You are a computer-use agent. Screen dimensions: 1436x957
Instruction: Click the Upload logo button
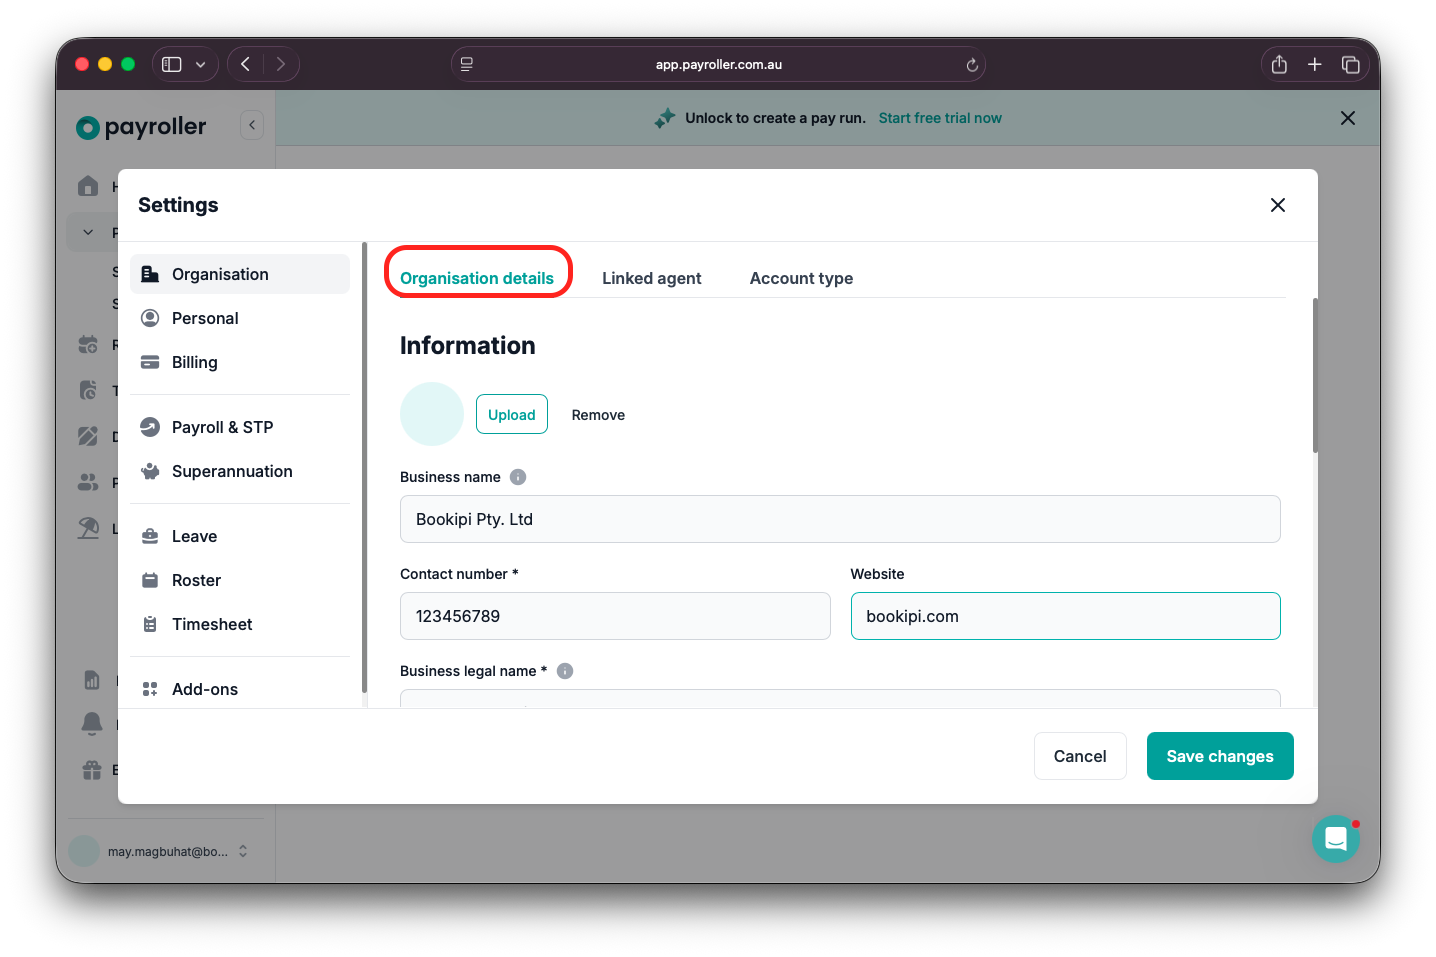click(x=512, y=414)
